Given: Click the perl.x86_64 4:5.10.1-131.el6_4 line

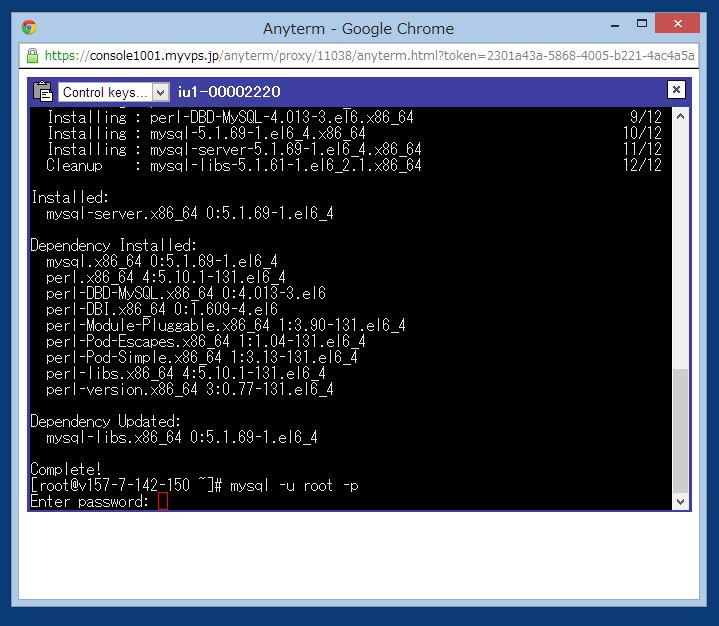Looking at the screenshot, I should coord(166,277).
